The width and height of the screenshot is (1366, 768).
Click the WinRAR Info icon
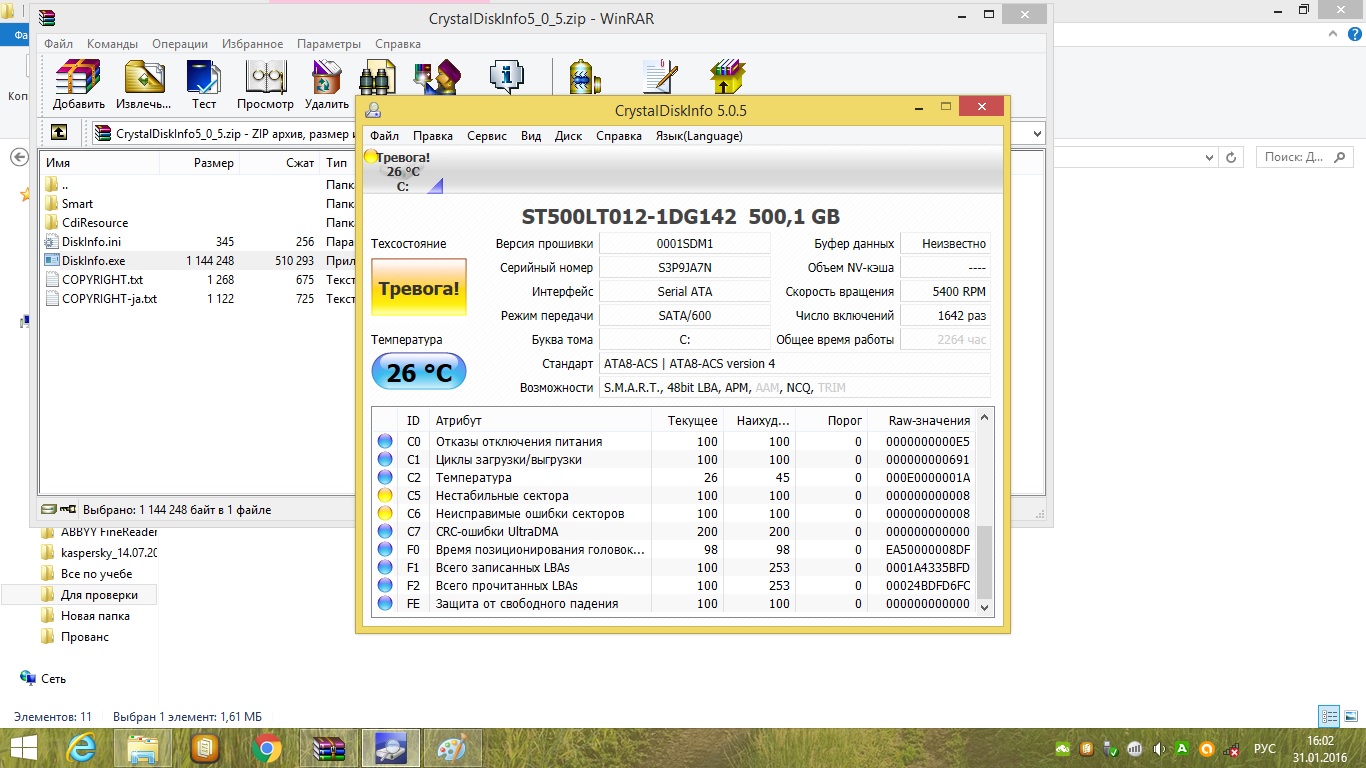(507, 77)
